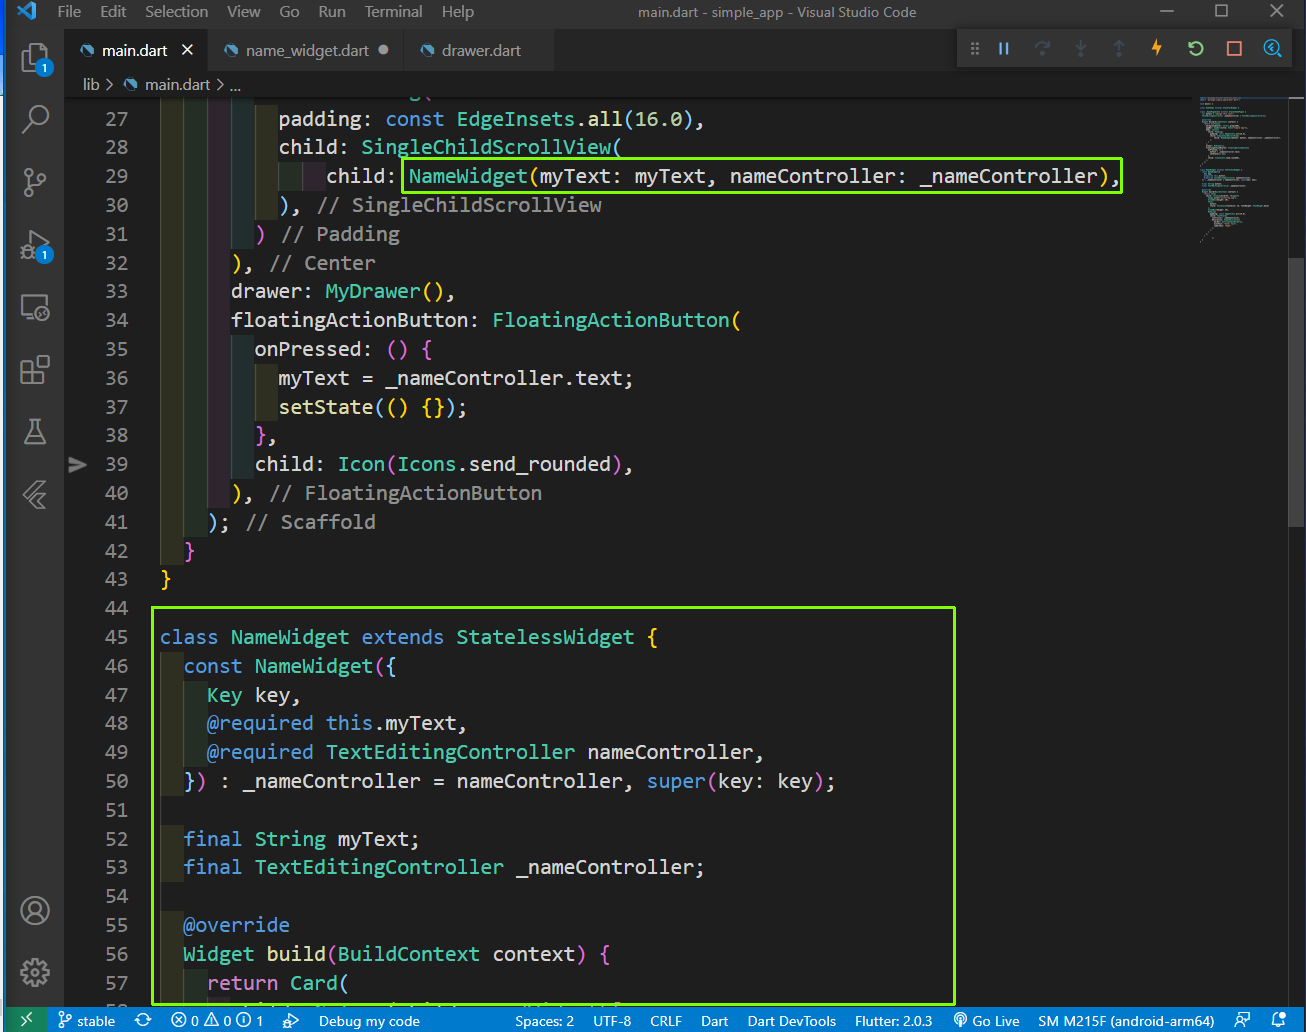Open the Remote Explorer view
Screen dimensions: 1306x1032
click(35, 307)
